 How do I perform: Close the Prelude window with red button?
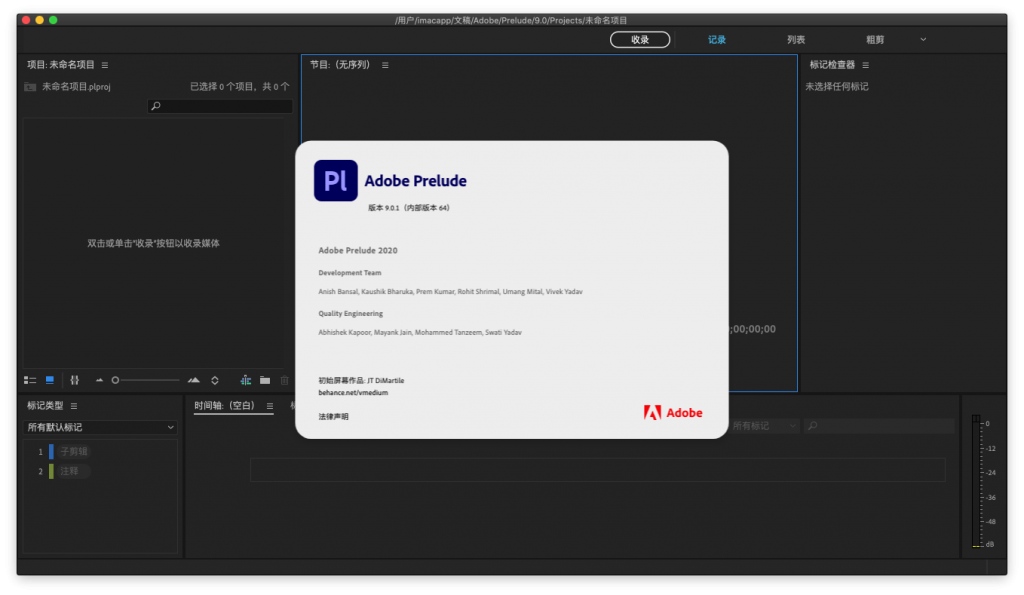pyautogui.click(x=26, y=20)
